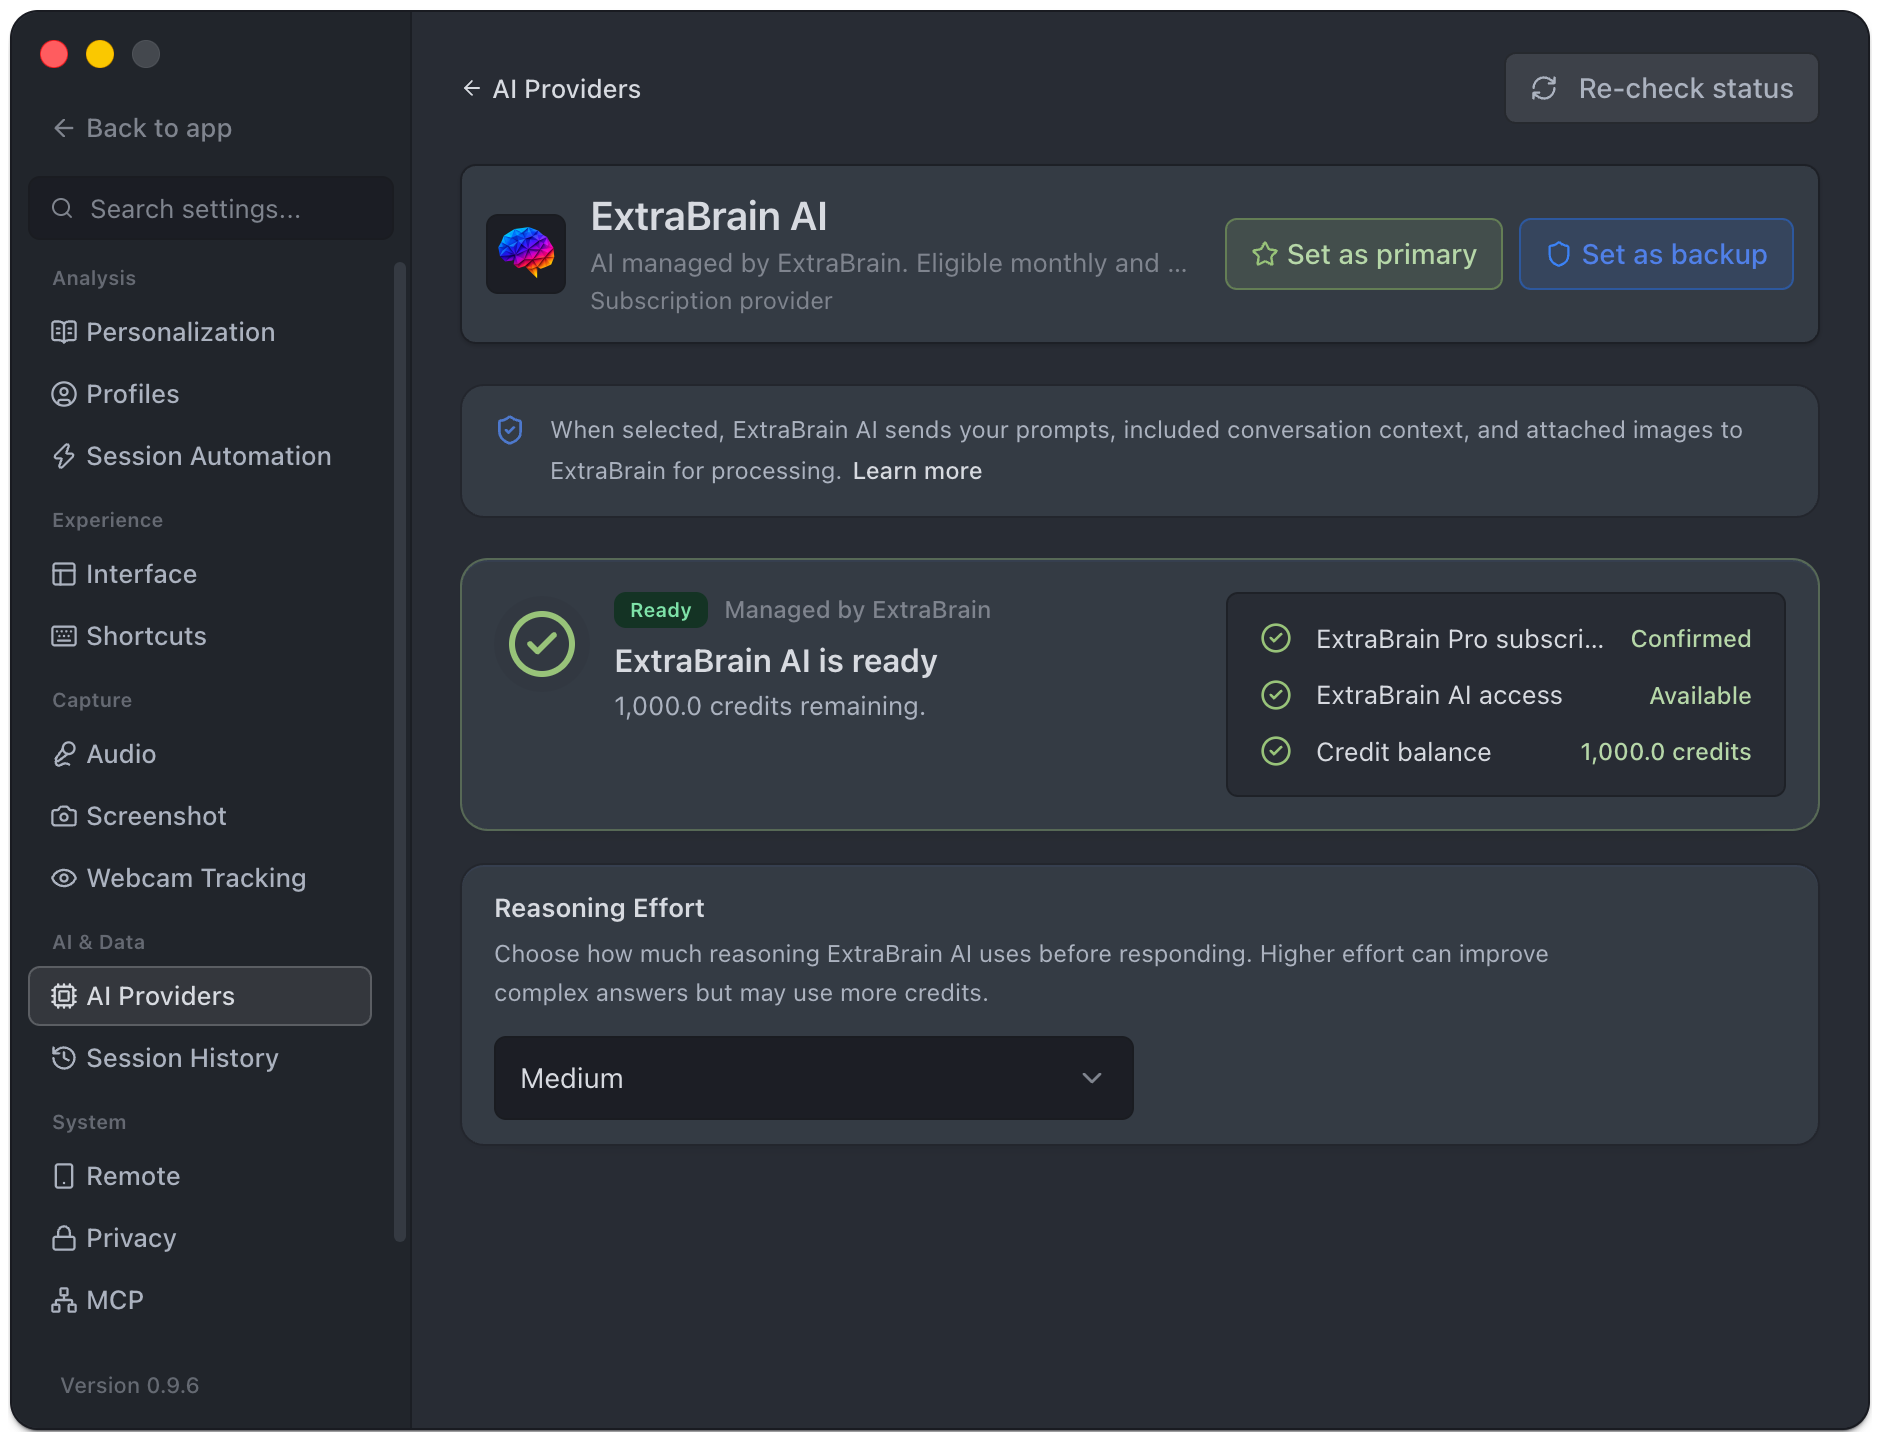
Task: Click the Profiles user icon
Action: click(x=64, y=394)
